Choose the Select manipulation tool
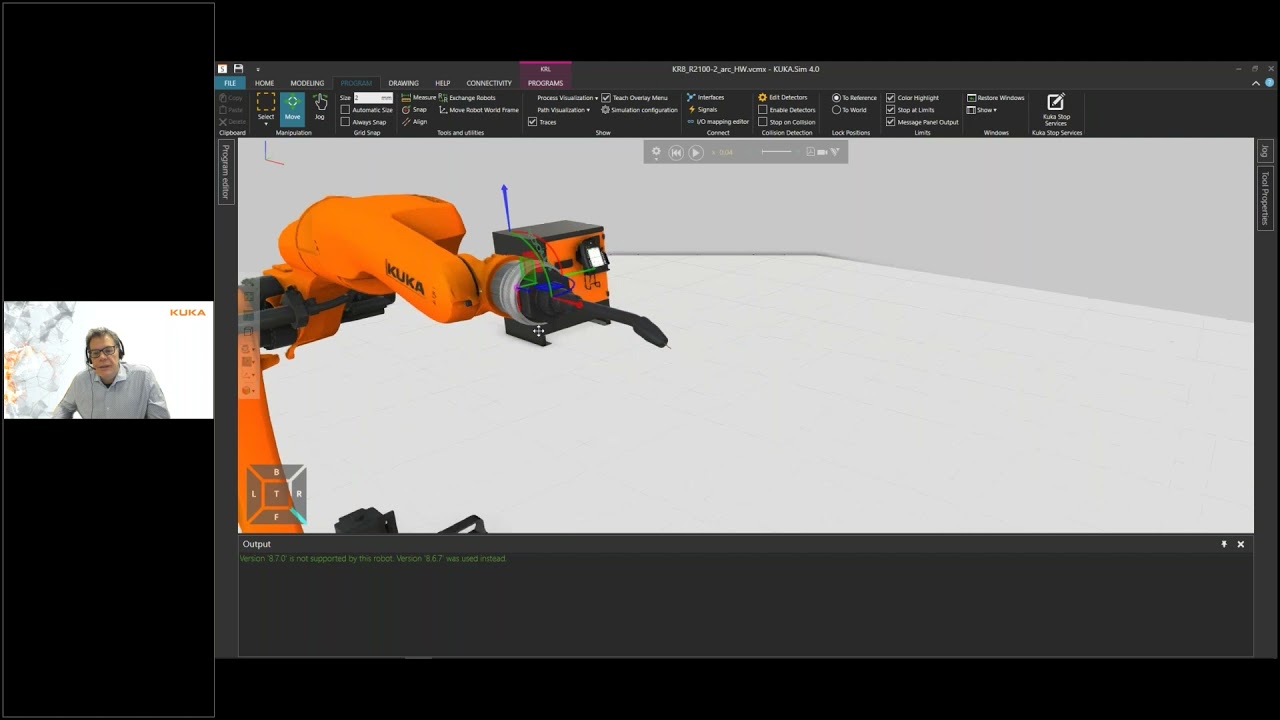Viewport: 1280px width, 720px height. click(266, 106)
